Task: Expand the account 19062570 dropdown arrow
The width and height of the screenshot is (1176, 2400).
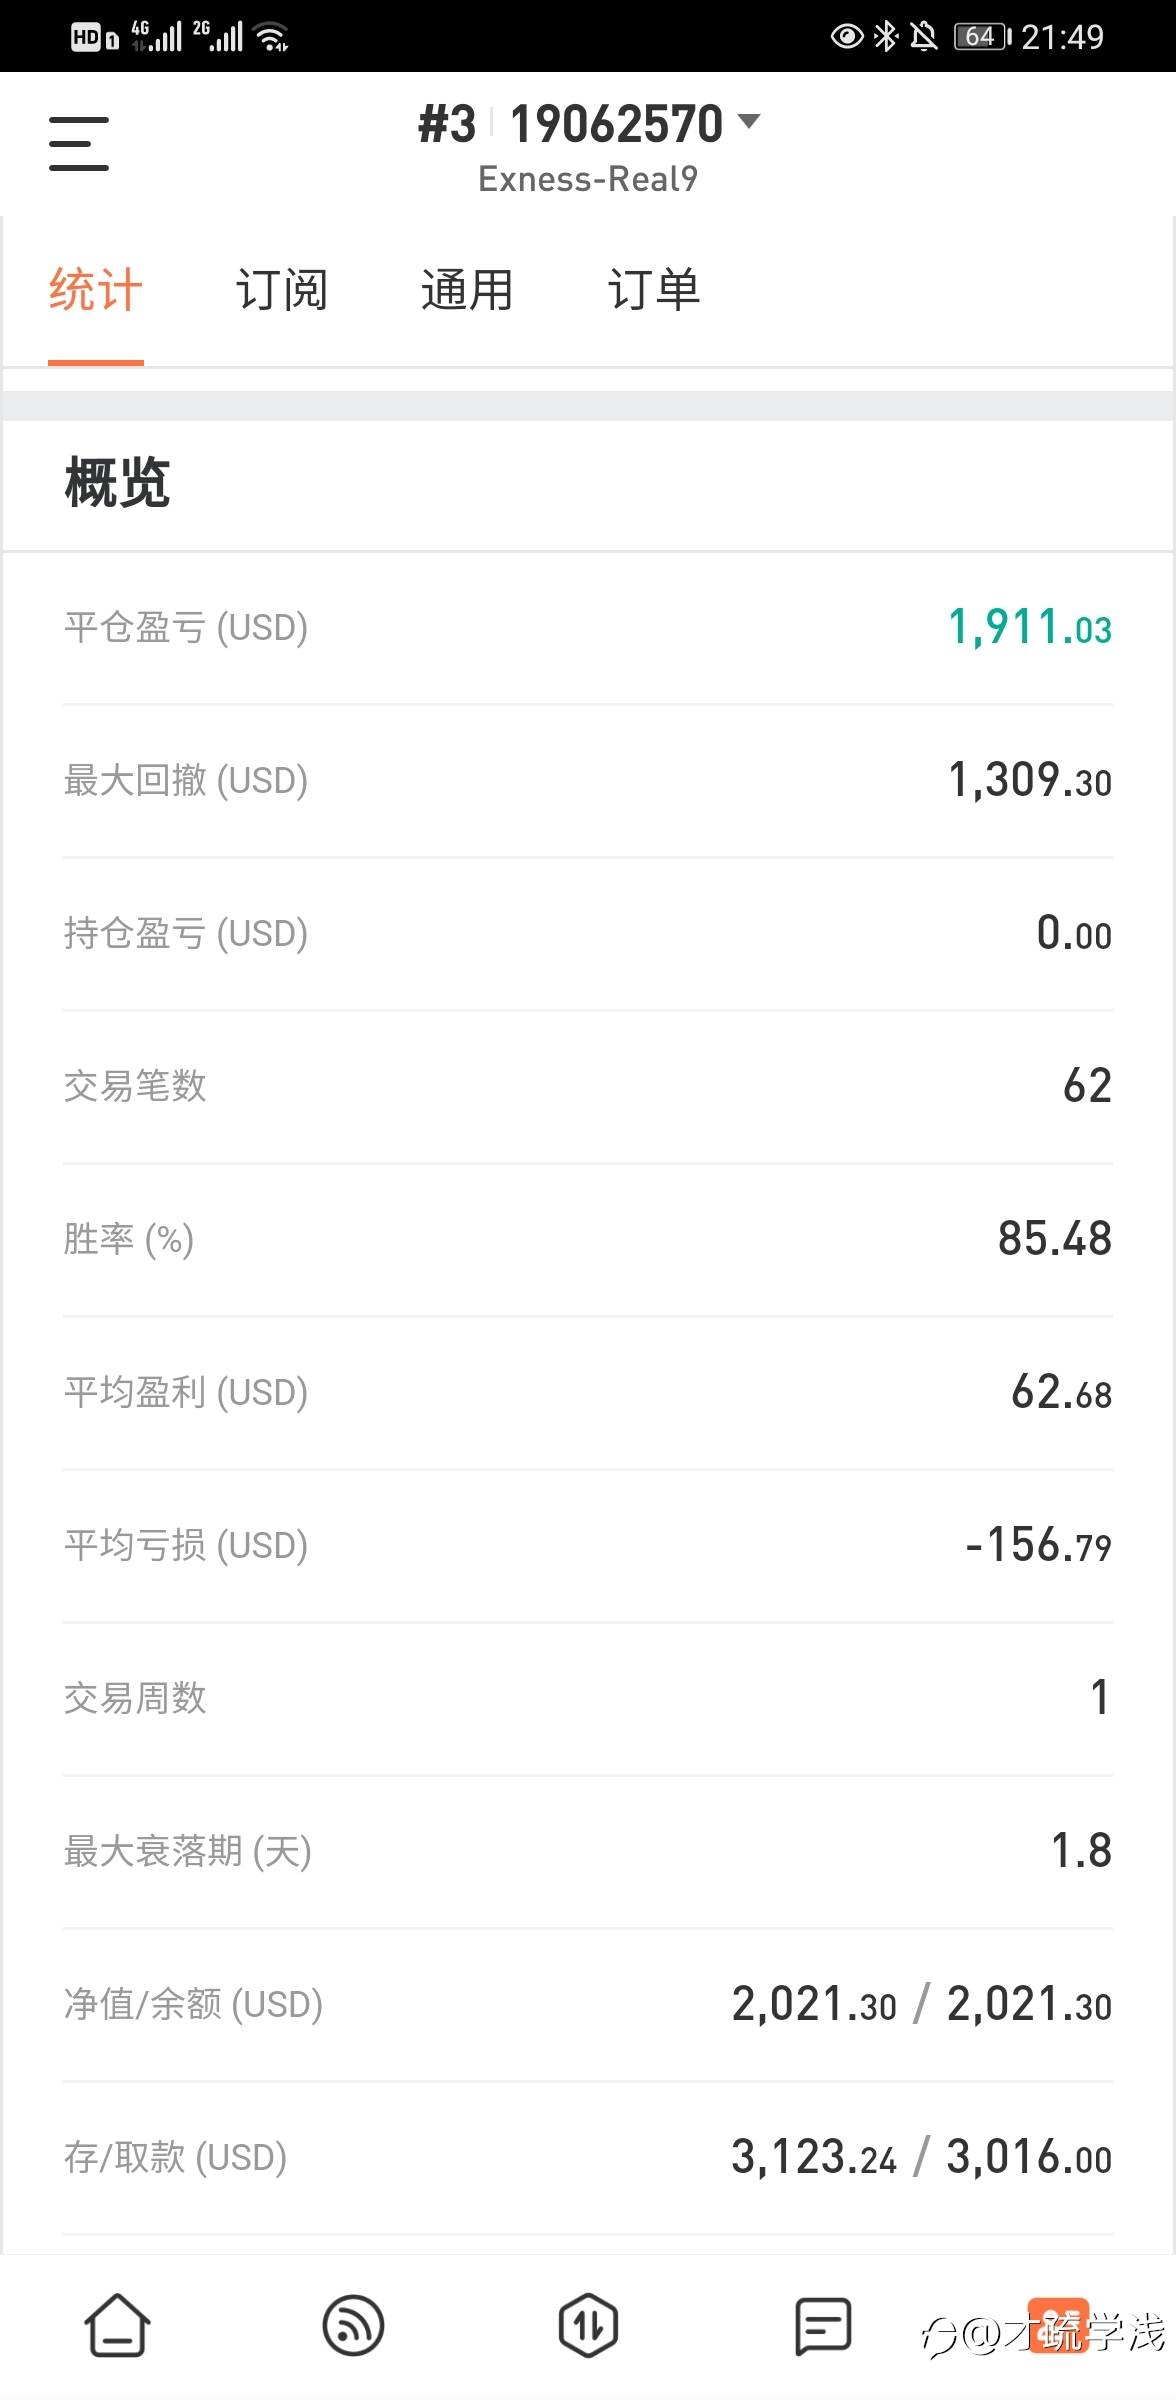Action: tap(748, 122)
